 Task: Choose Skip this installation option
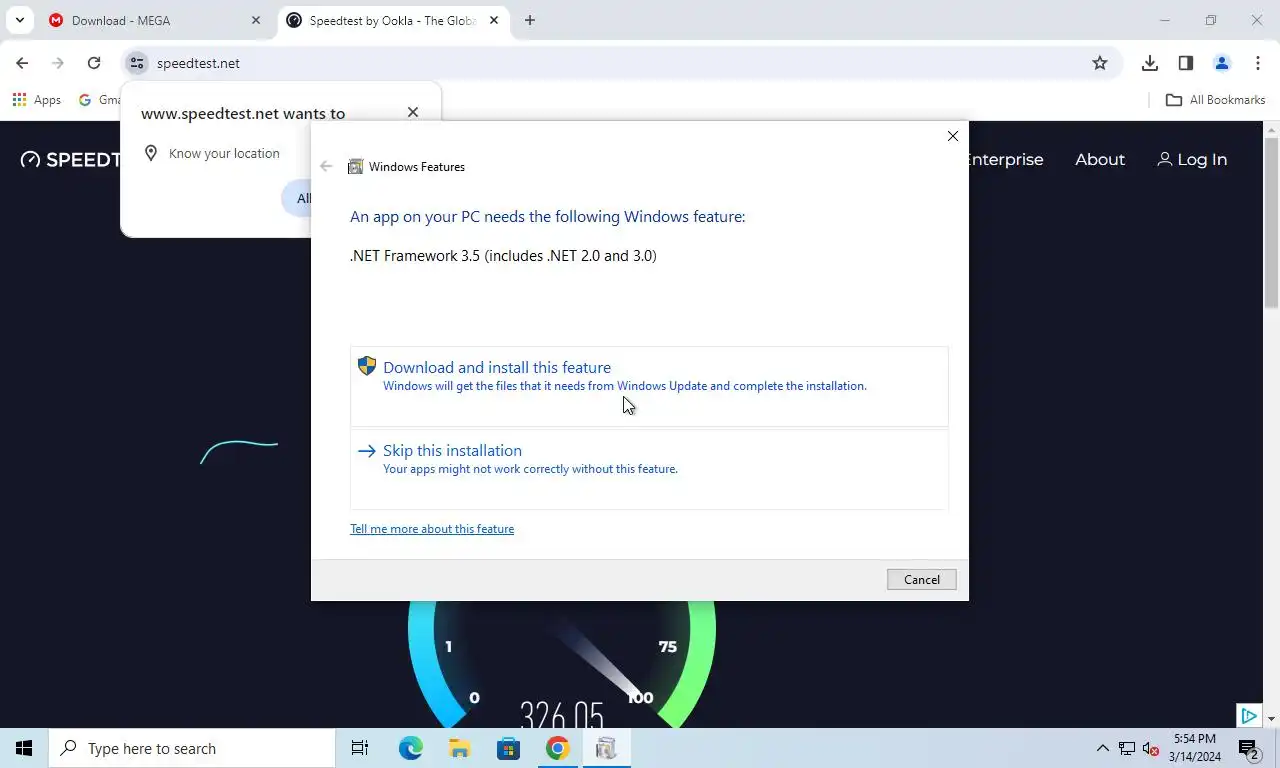(649, 469)
